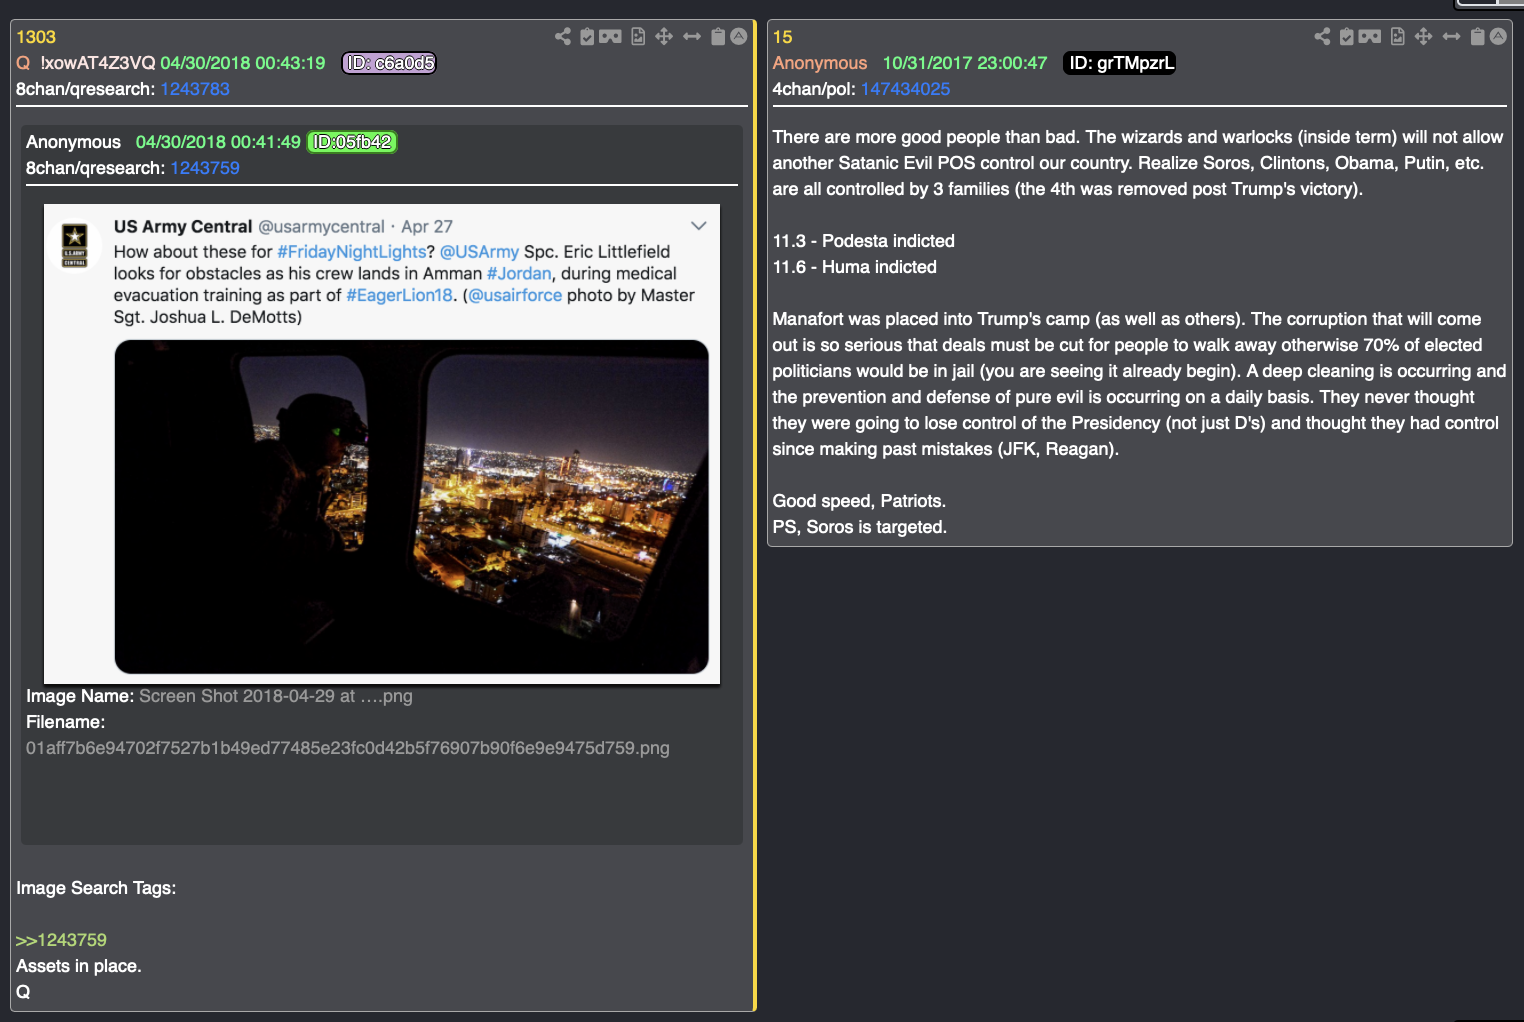Click timestamp 04/30/2018 00:41:49

pos(218,142)
